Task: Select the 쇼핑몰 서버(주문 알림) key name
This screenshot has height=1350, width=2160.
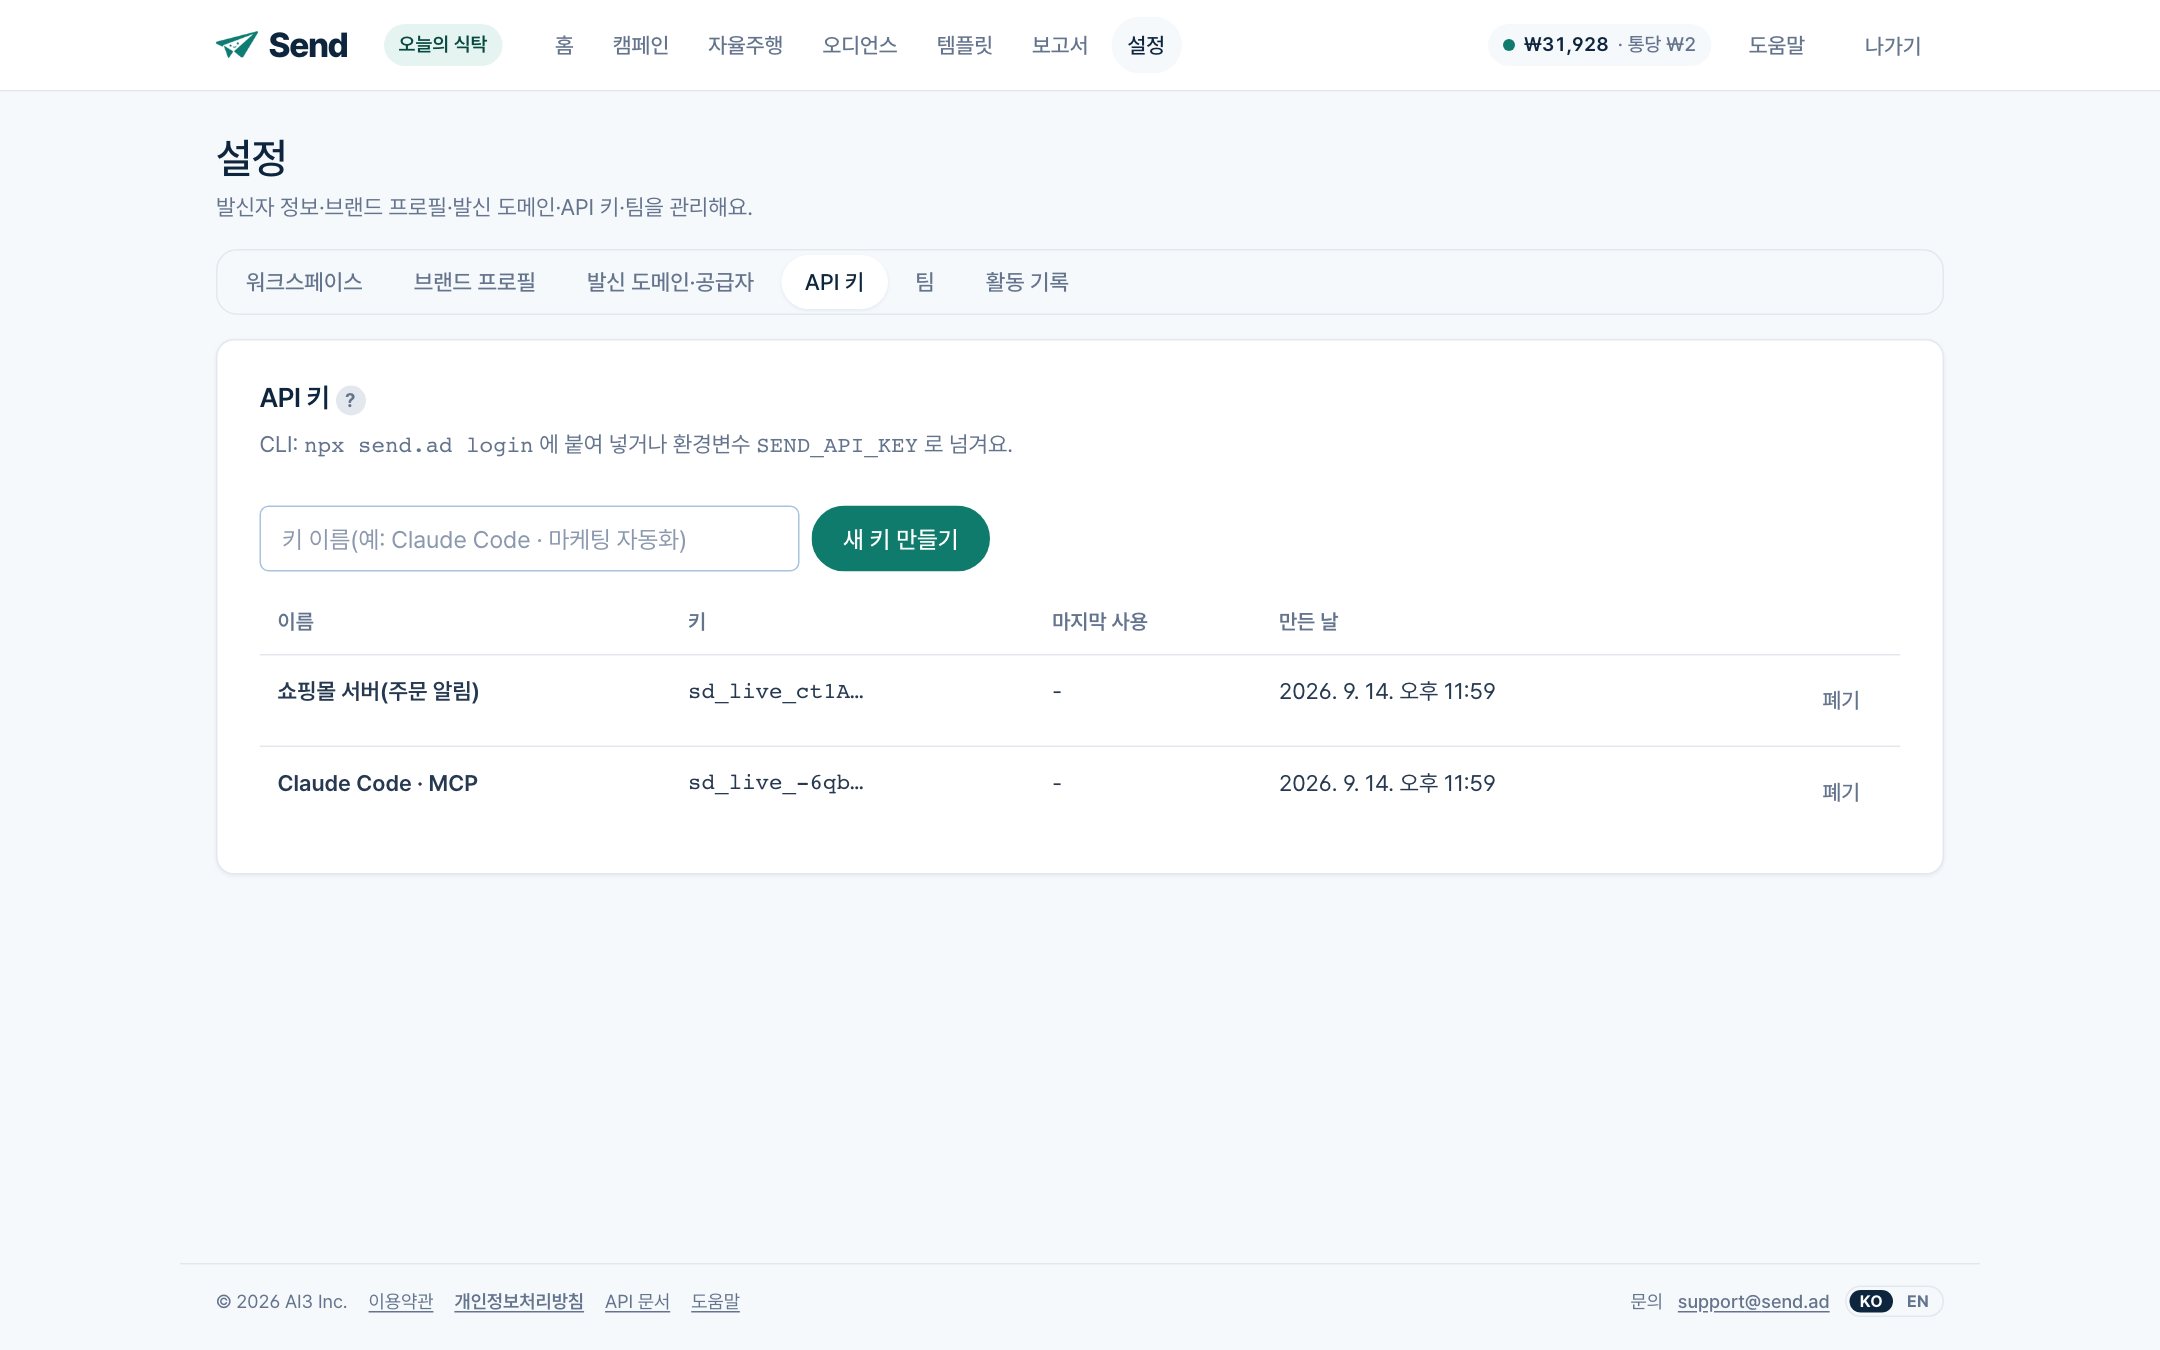Action: pos(378,691)
